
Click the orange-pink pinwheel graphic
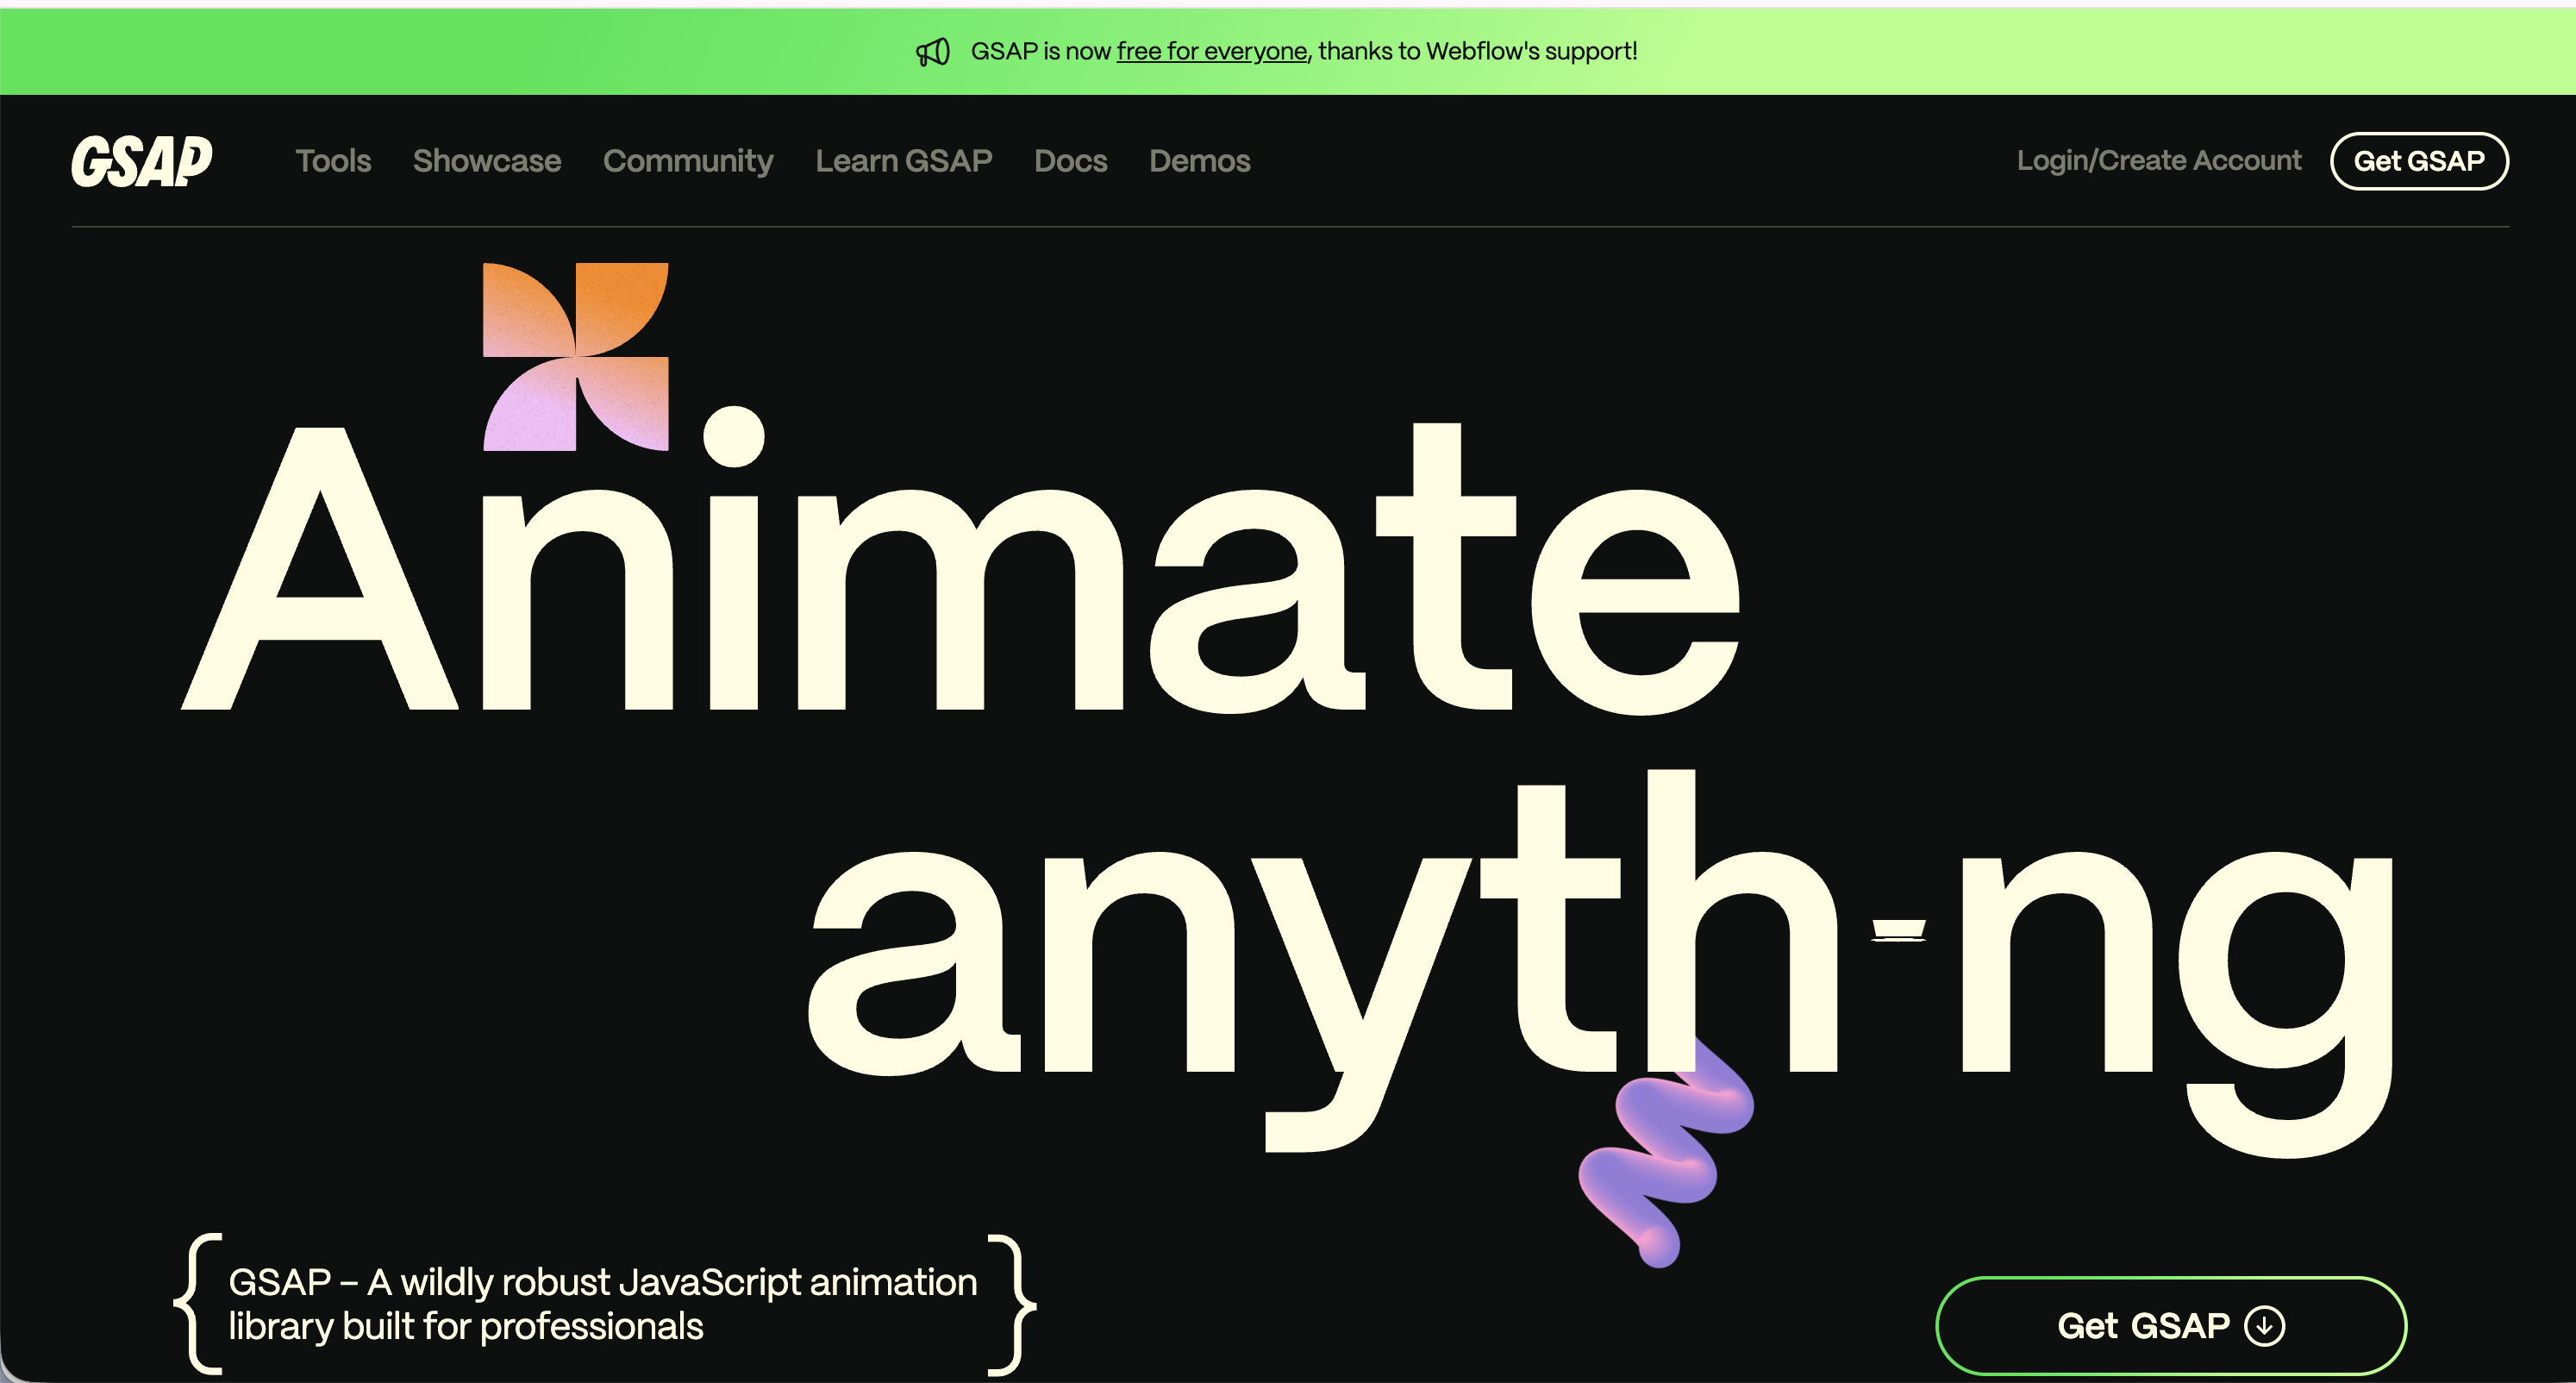pyautogui.click(x=575, y=357)
